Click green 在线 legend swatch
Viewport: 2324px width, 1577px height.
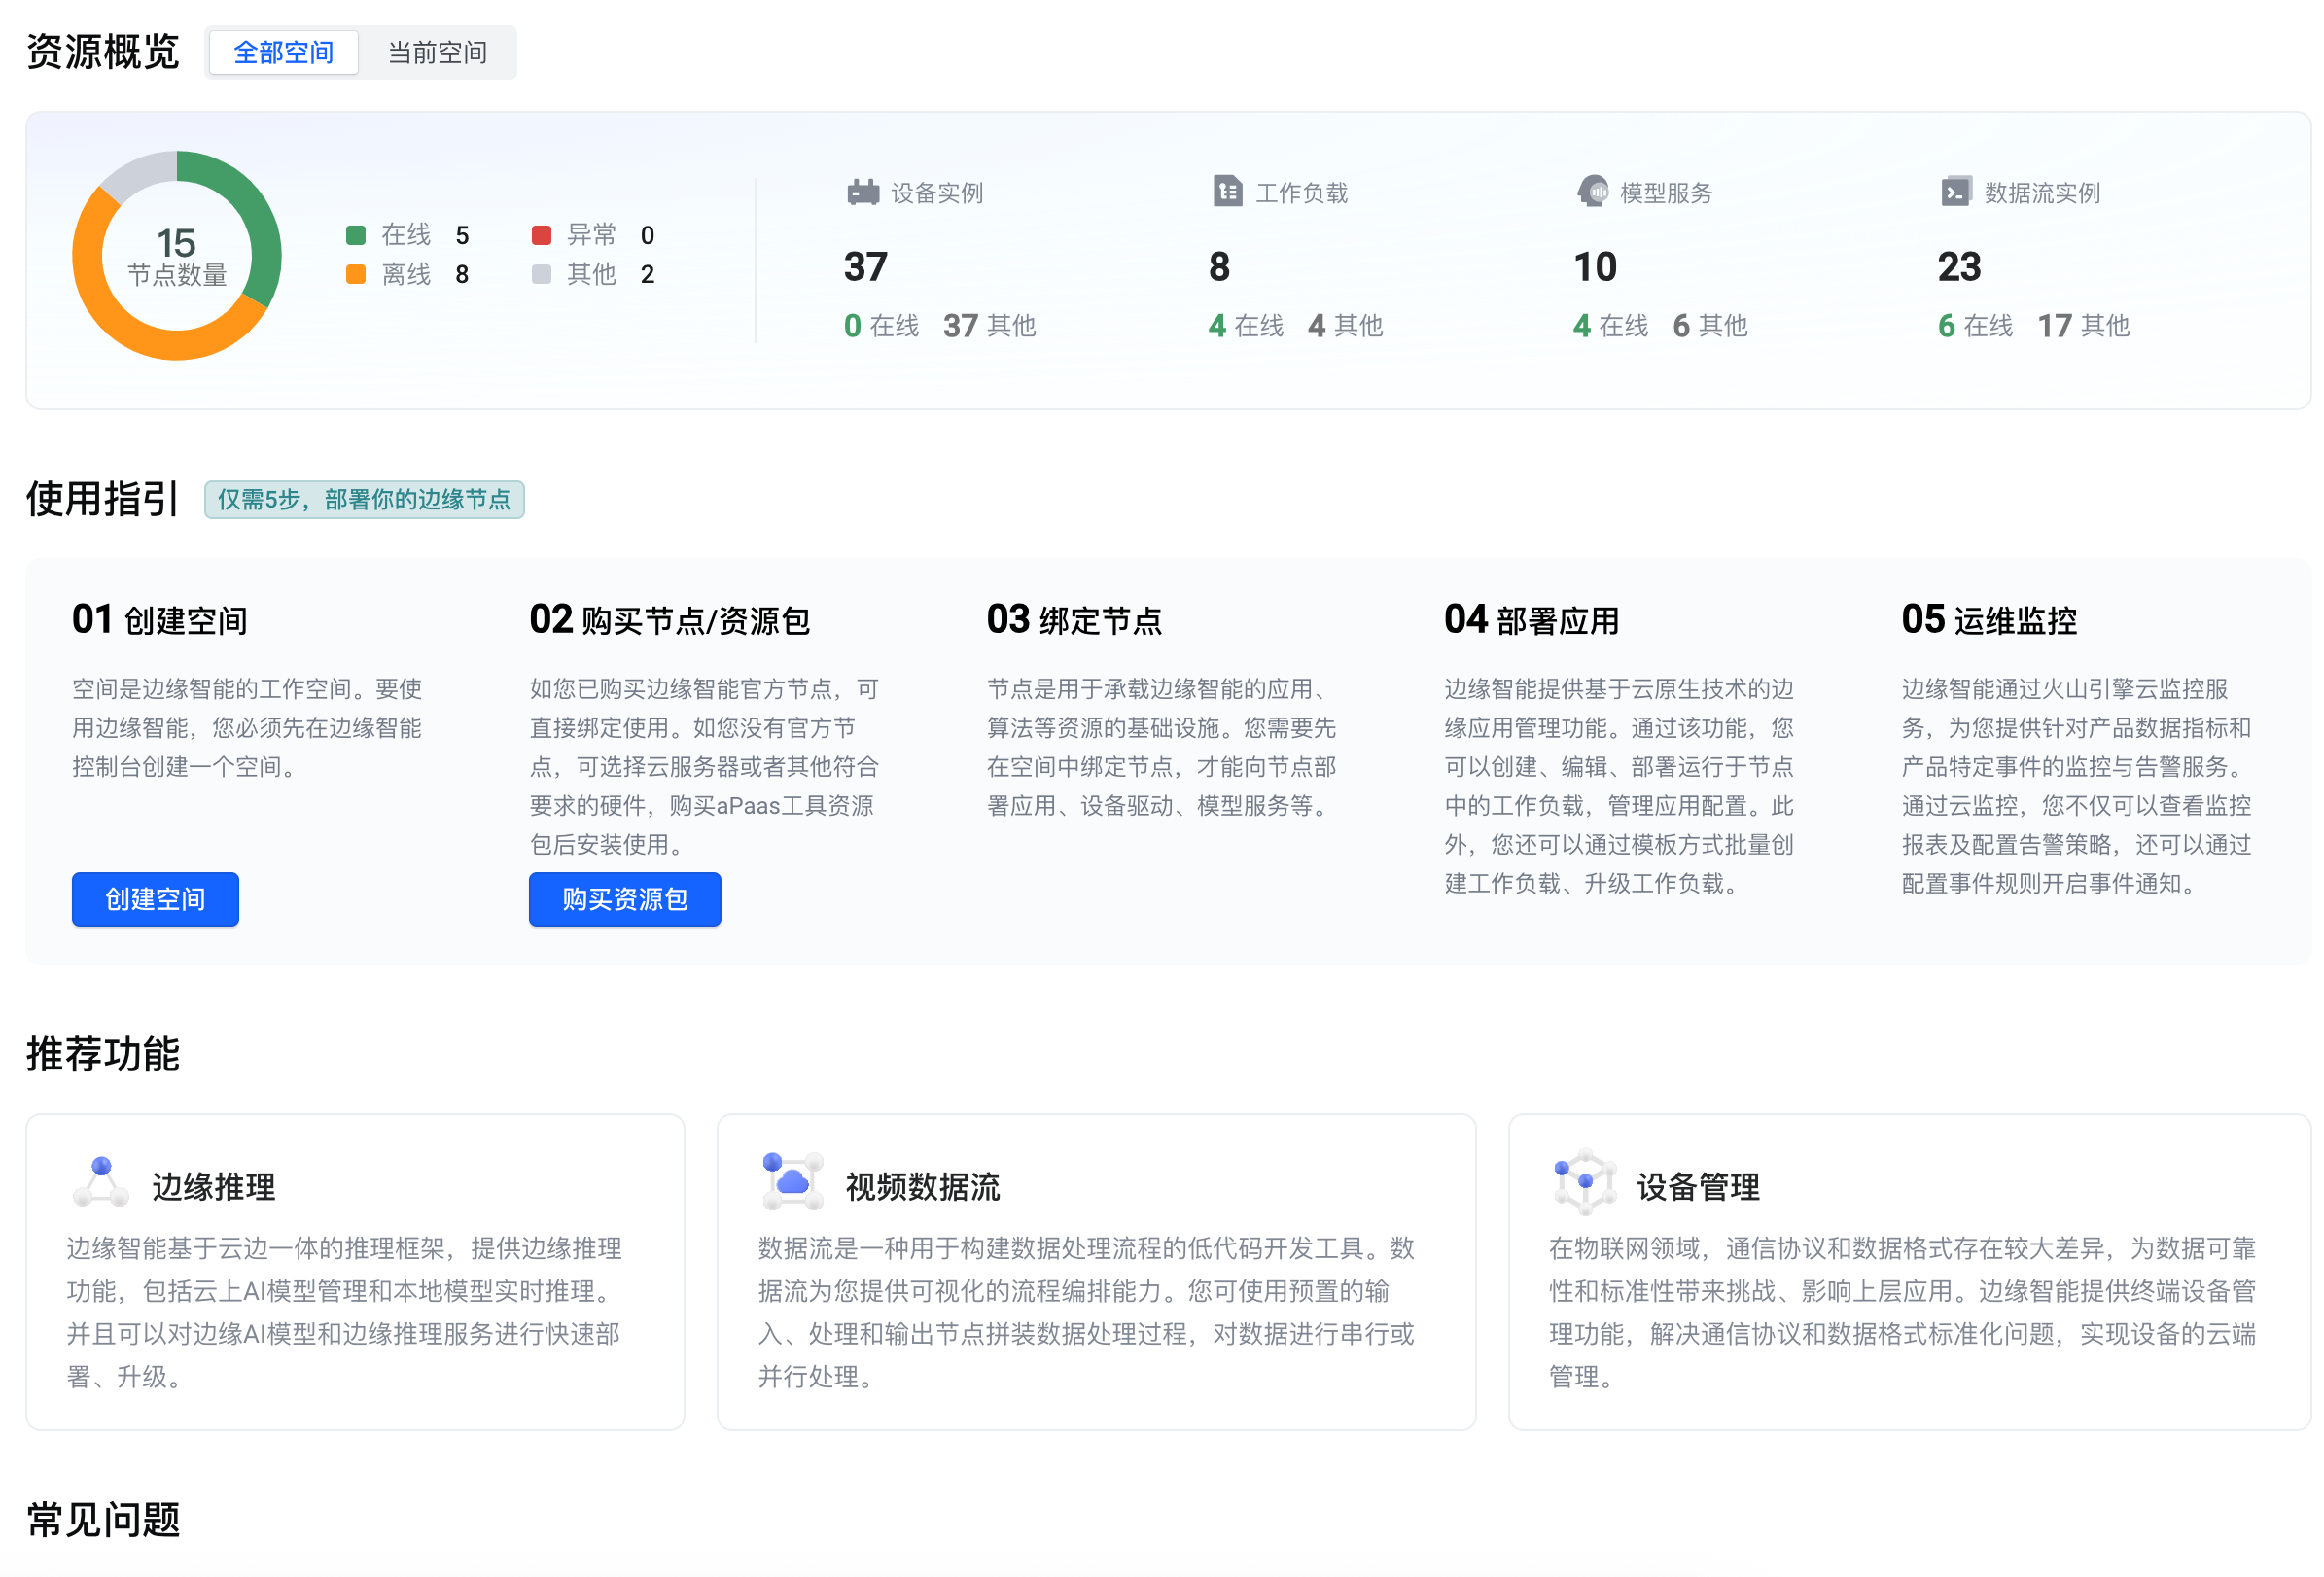pyautogui.click(x=355, y=235)
